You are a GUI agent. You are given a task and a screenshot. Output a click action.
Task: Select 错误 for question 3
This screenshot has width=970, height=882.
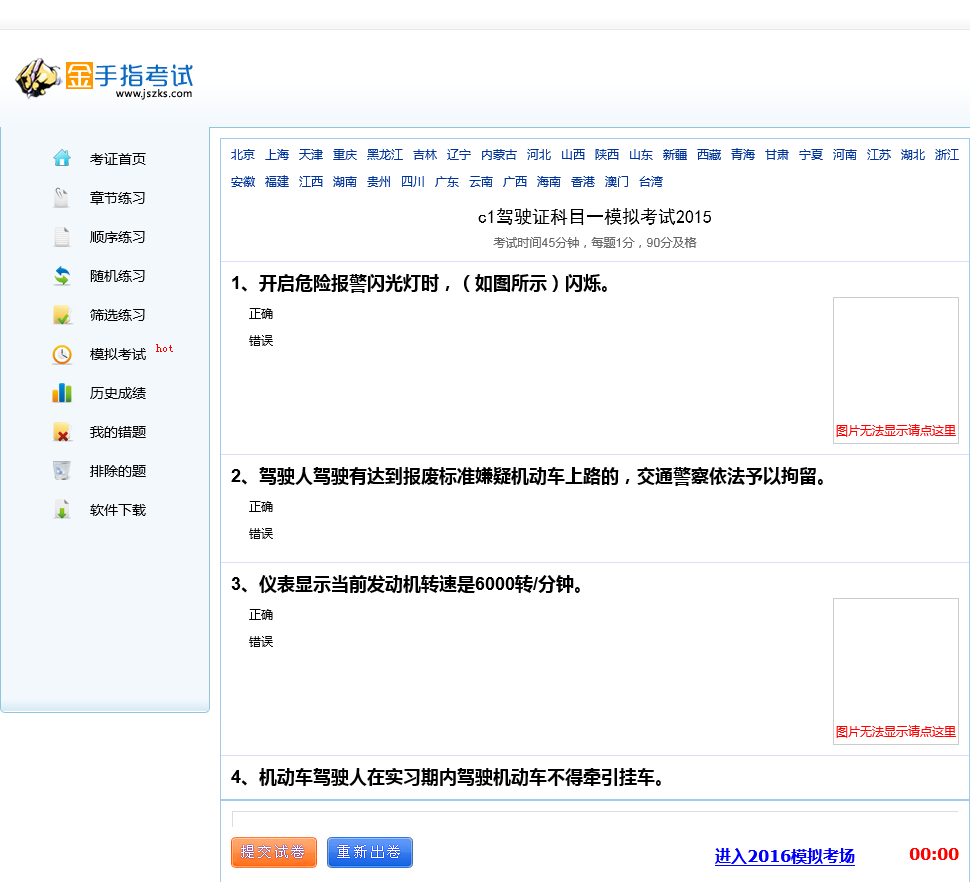260,641
